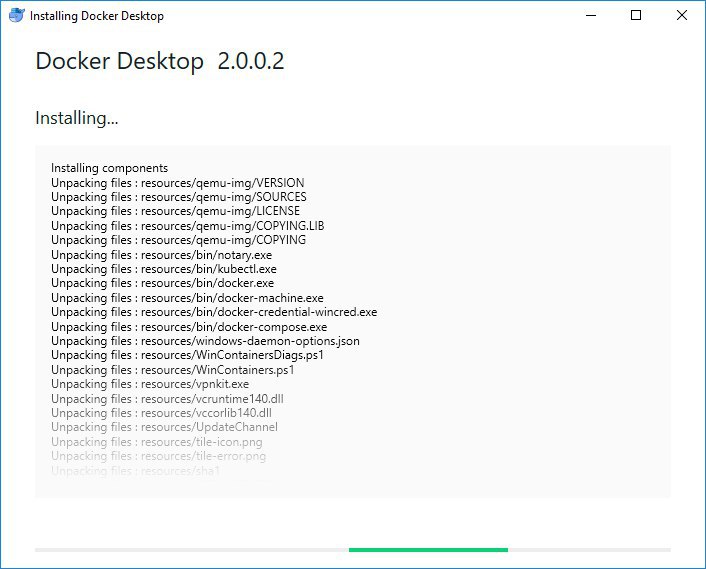Close the Docker Desktop installer
Screen dimensions: 706x569
click(x=682, y=15)
